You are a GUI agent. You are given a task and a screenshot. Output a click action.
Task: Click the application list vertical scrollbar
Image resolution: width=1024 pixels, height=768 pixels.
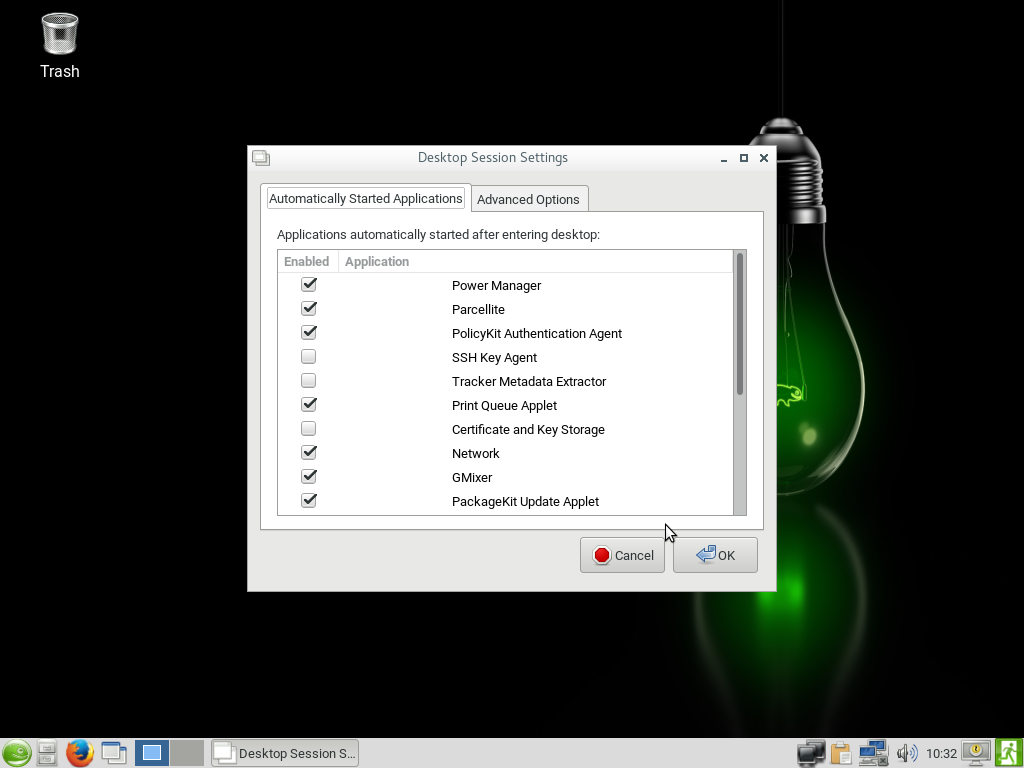740,324
